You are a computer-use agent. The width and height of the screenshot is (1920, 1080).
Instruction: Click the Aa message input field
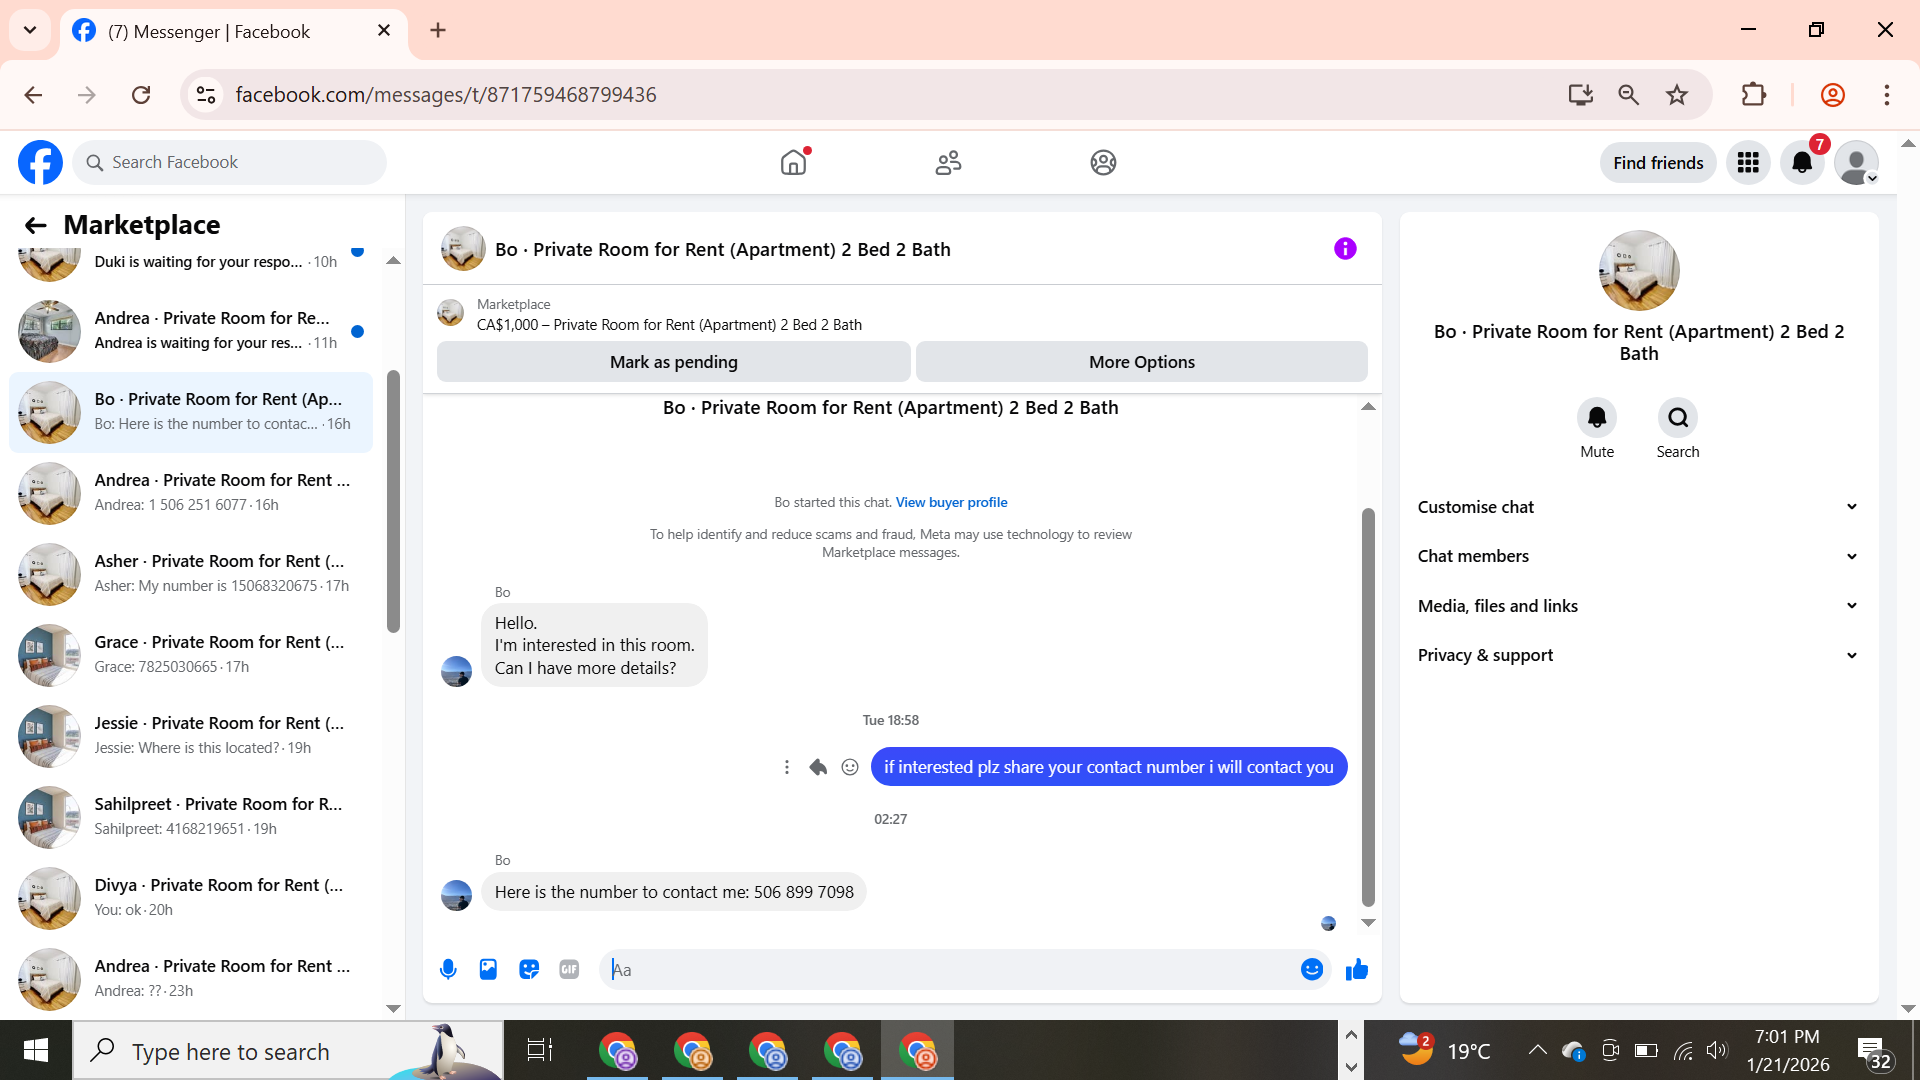(x=950, y=969)
